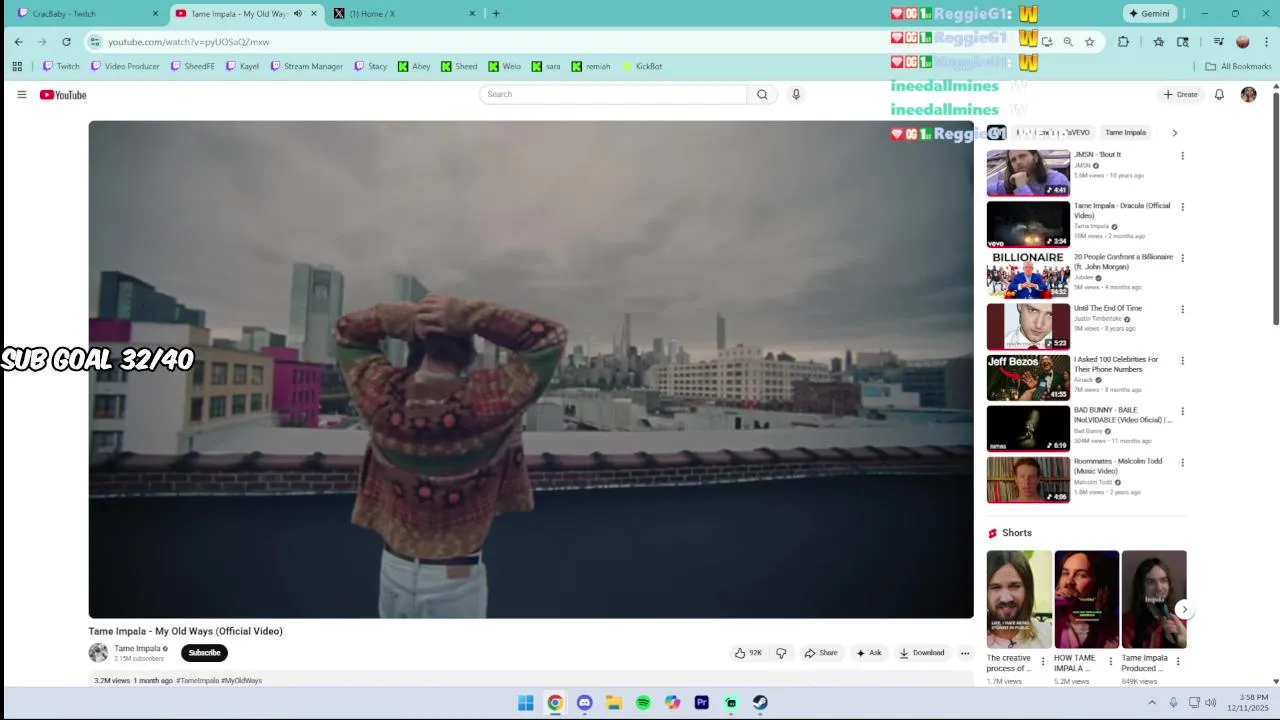Image resolution: width=1280 pixels, height=720 pixels.
Task: Go back with the browser back arrow
Action: tap(18, 42)
